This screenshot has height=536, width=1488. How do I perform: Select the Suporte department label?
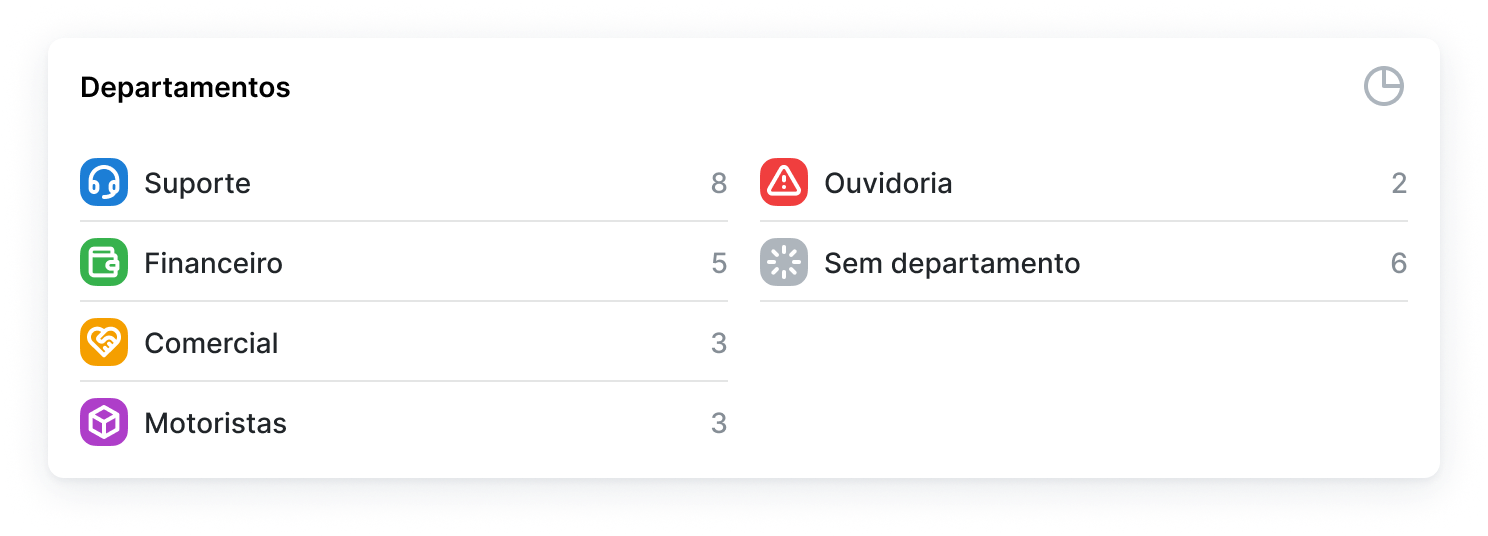(197, 184)
